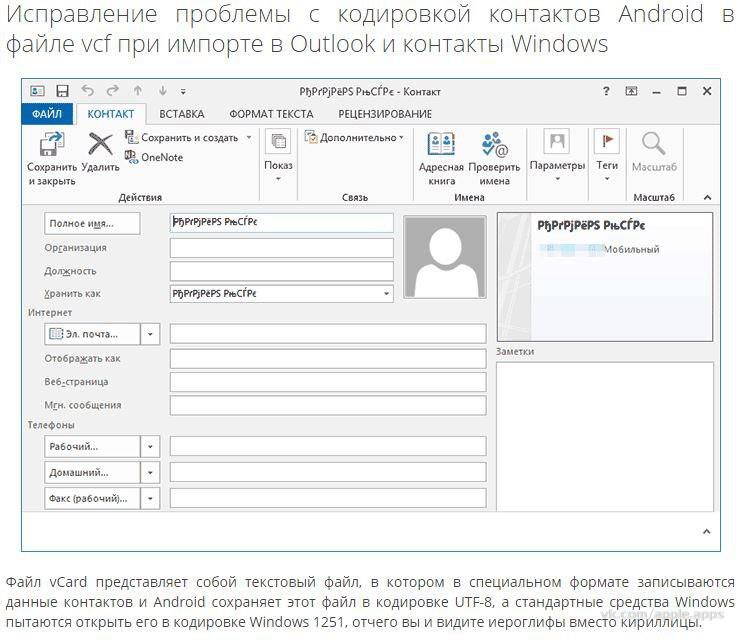The height and width of the screenshot is (640, 744).
Task: Click the Должность input field
Action: pyautogui.click(x=281, y=271)
